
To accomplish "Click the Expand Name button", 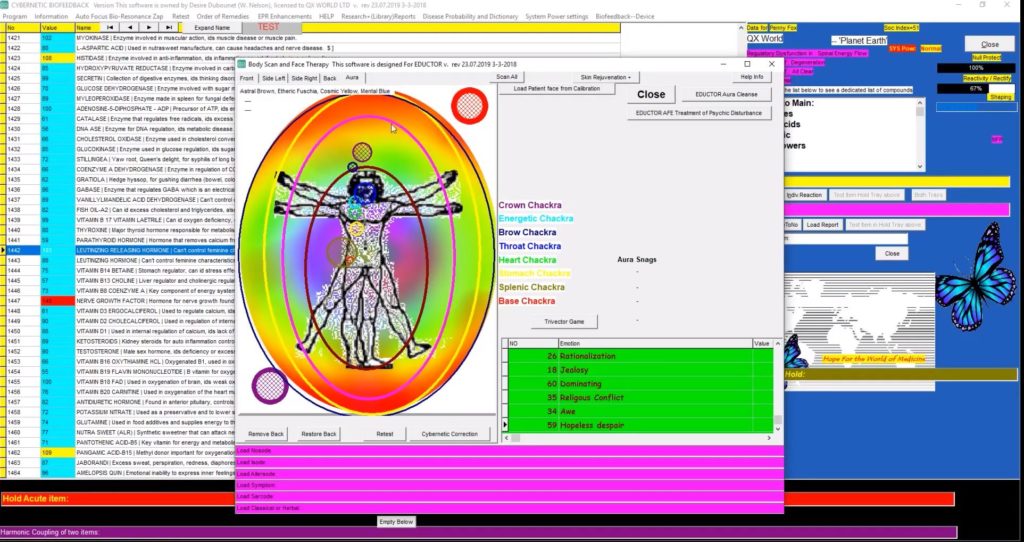I will [212, 27].
